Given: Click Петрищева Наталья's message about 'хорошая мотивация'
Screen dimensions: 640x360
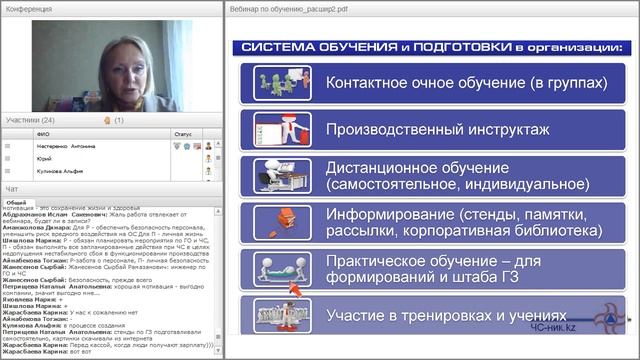Looking at the screenshot, I should coord(103,290).
